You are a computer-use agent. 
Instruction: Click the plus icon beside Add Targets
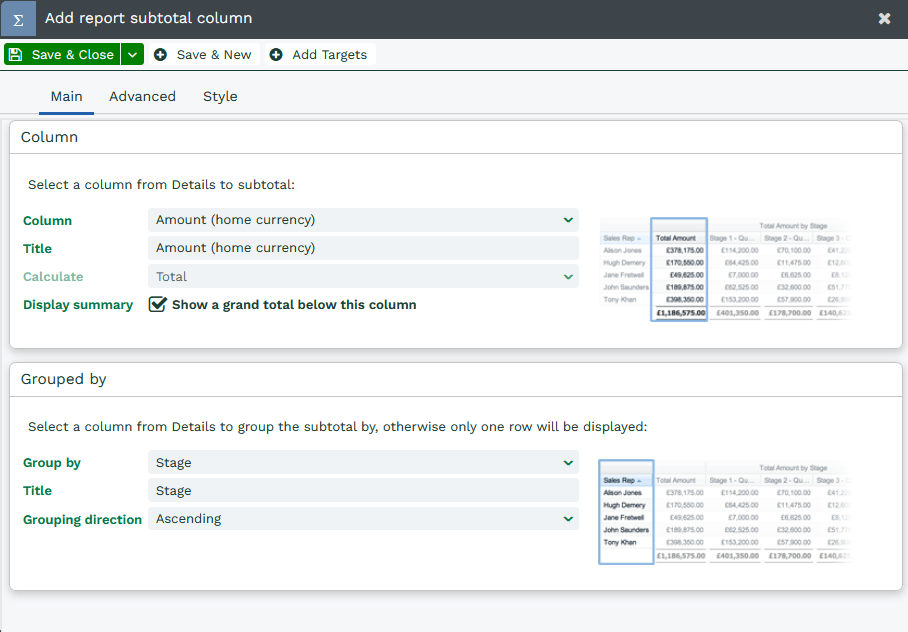tap(276, 55)
